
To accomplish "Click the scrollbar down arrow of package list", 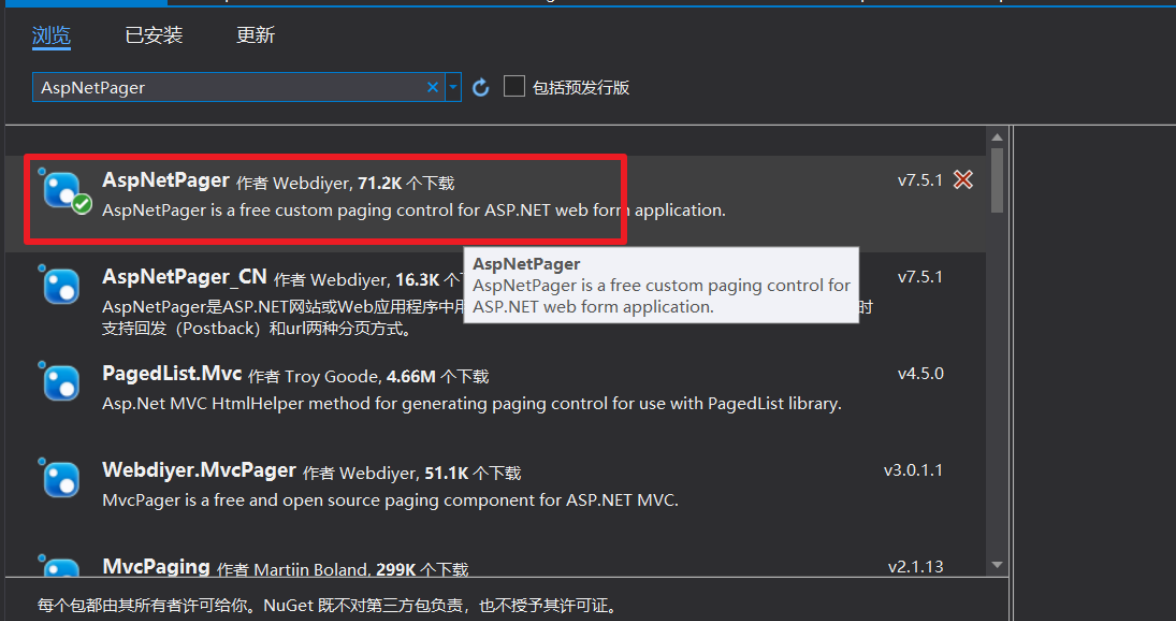I will [997, 565].
